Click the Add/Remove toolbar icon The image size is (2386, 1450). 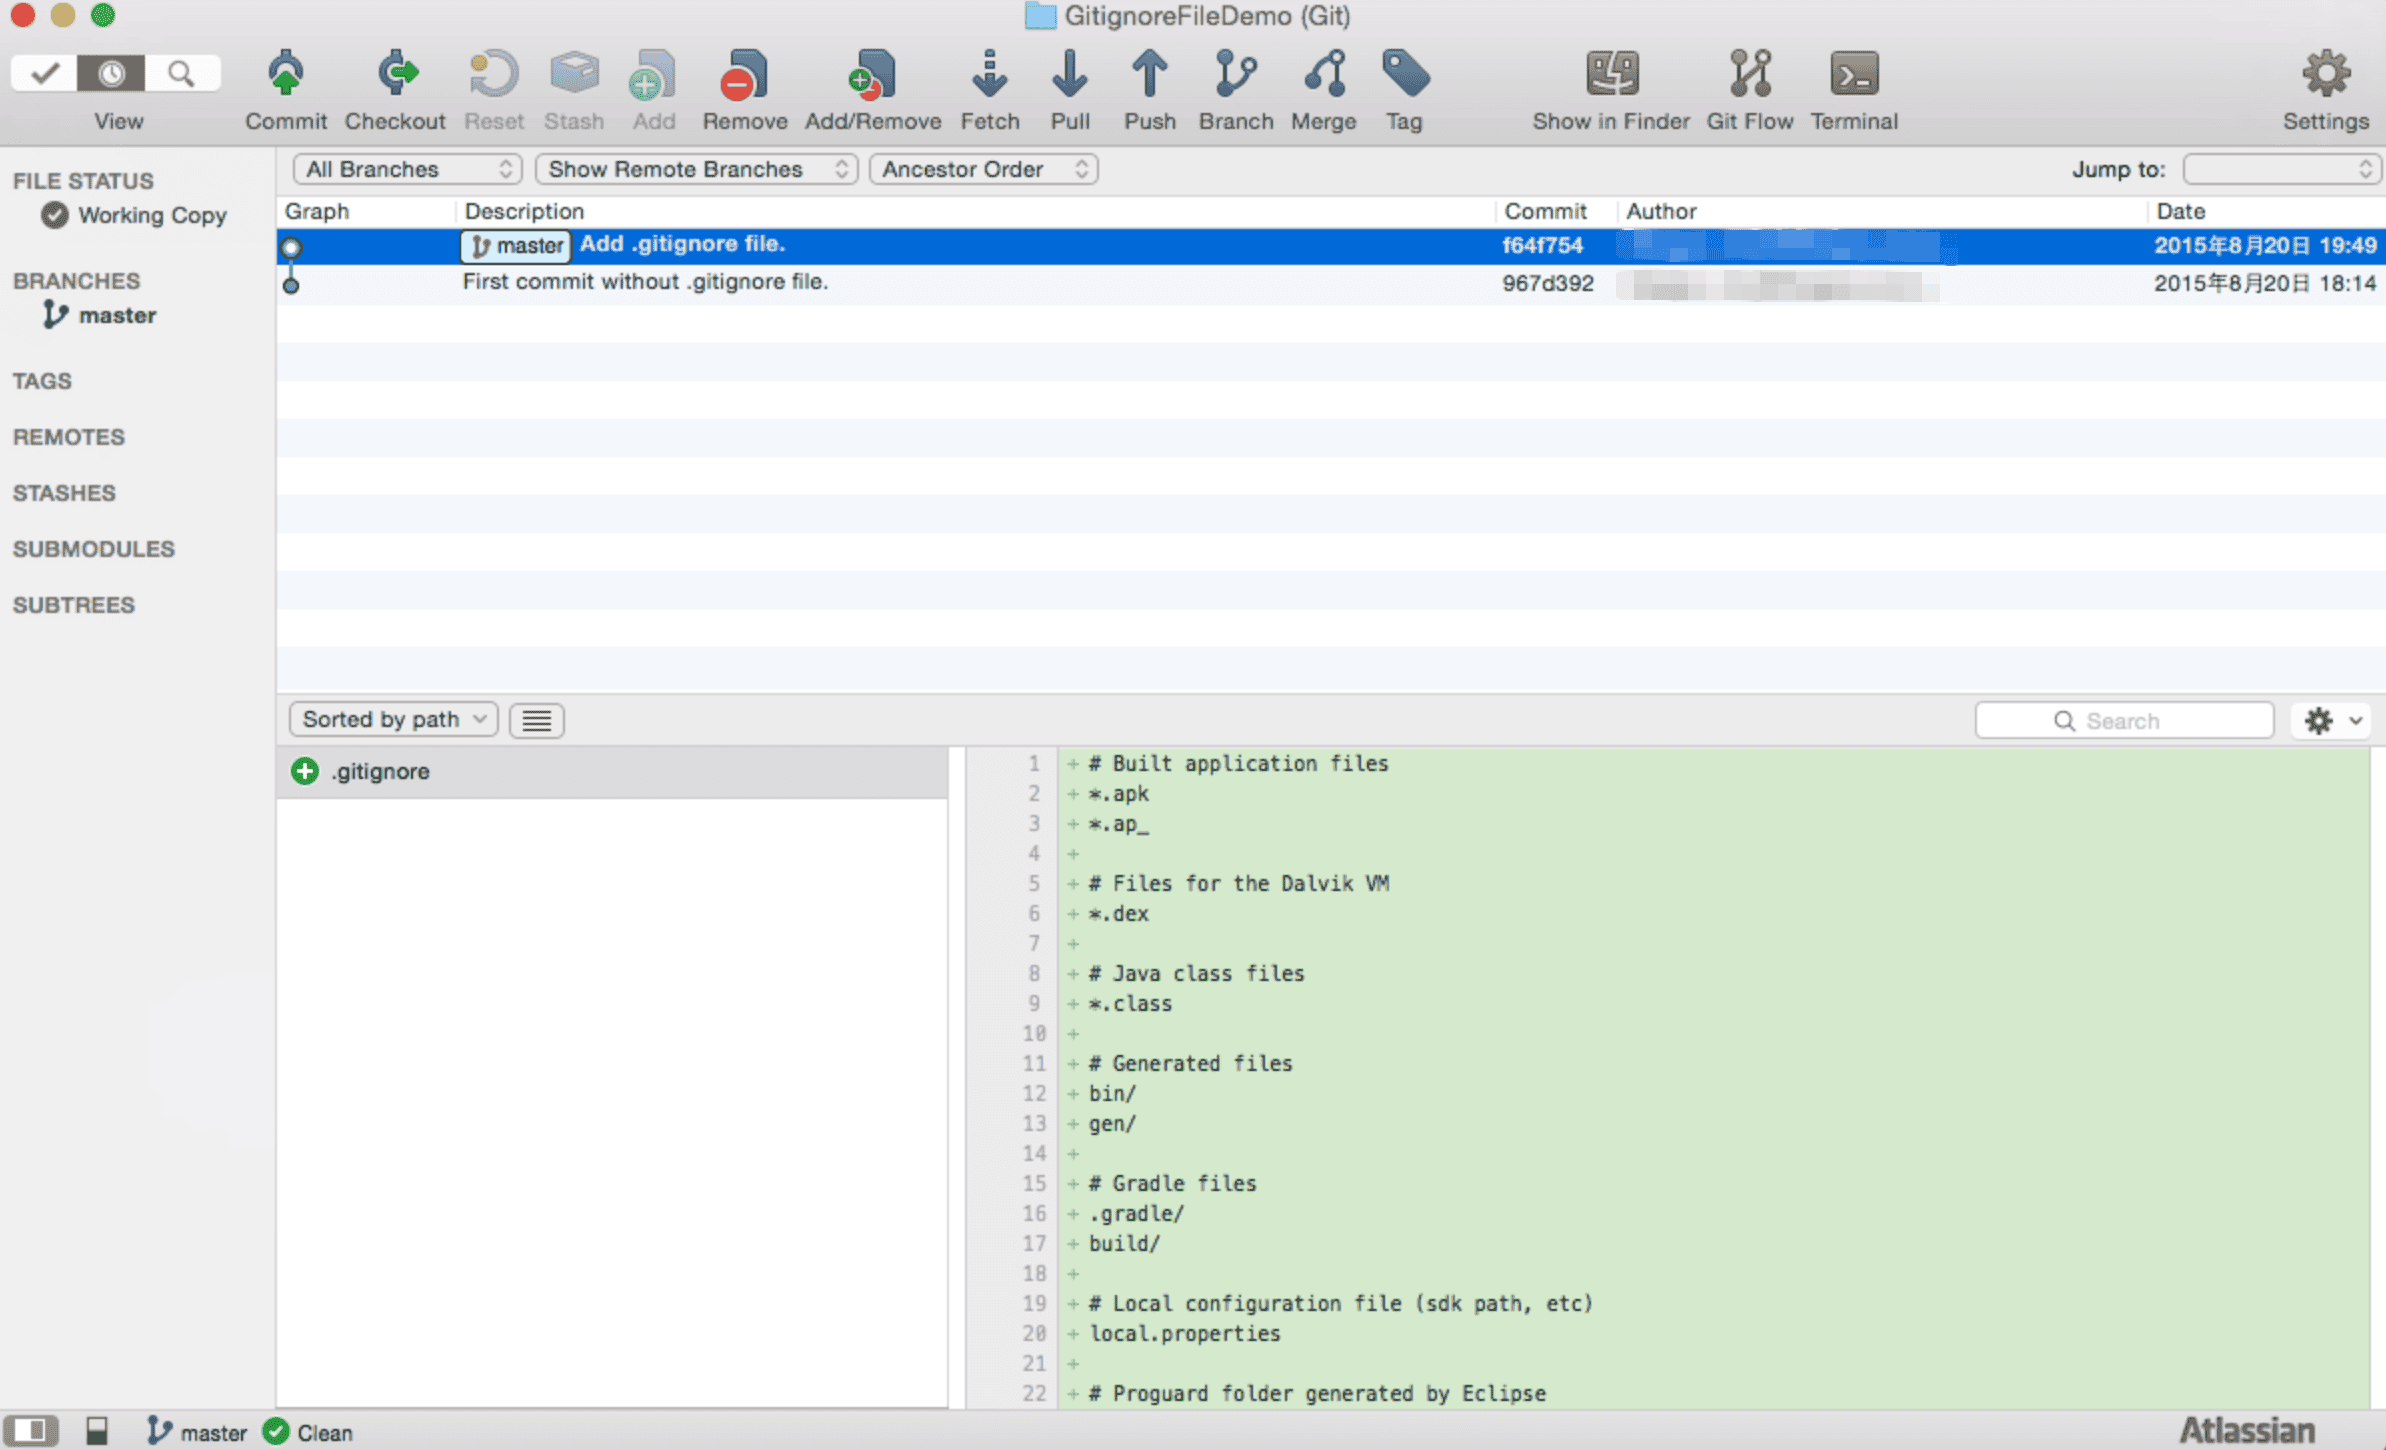tap(872, 74)
